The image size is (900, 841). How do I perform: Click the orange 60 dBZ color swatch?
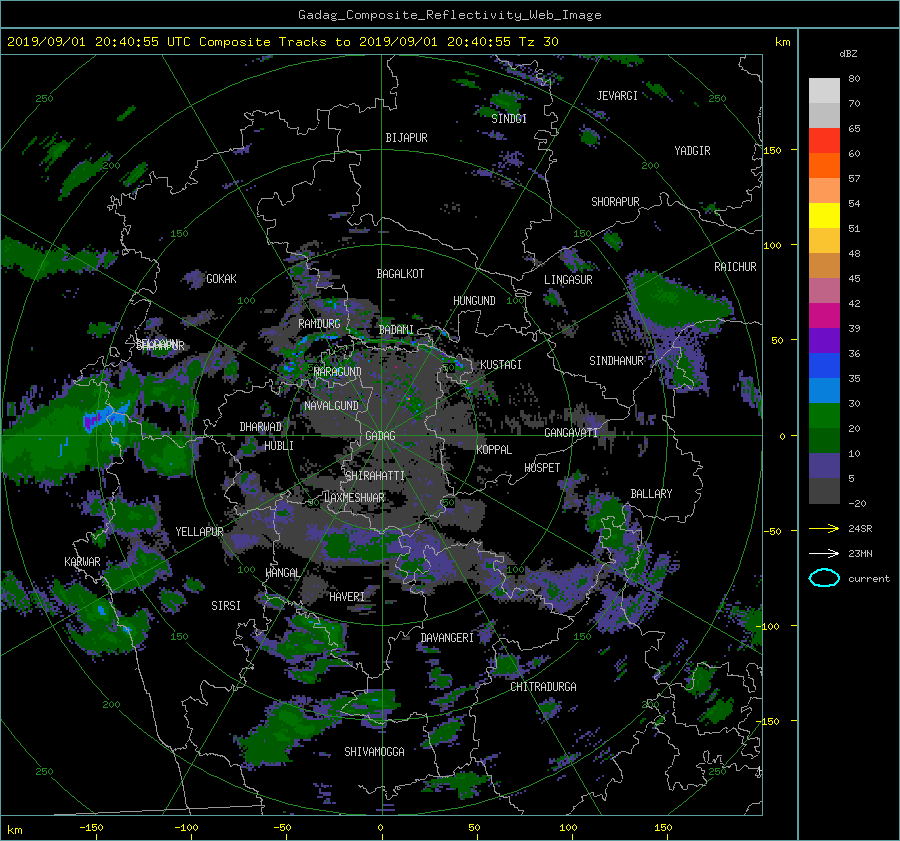pos(824,166)
